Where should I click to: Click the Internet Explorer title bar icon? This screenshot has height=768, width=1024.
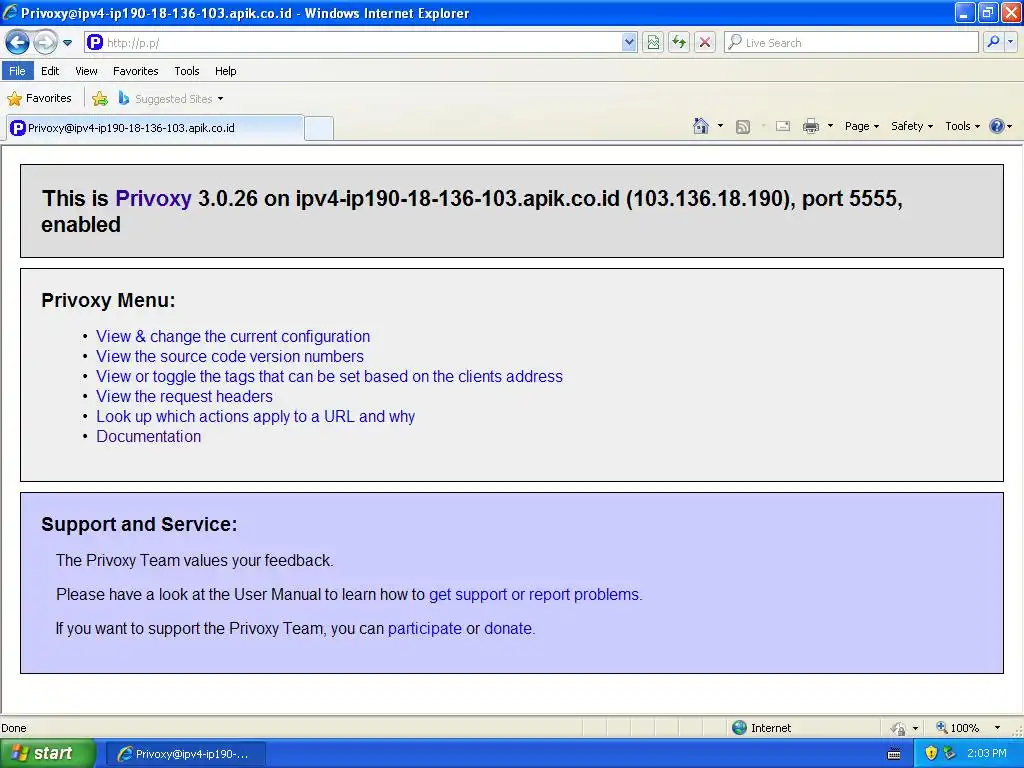(10, 12)
